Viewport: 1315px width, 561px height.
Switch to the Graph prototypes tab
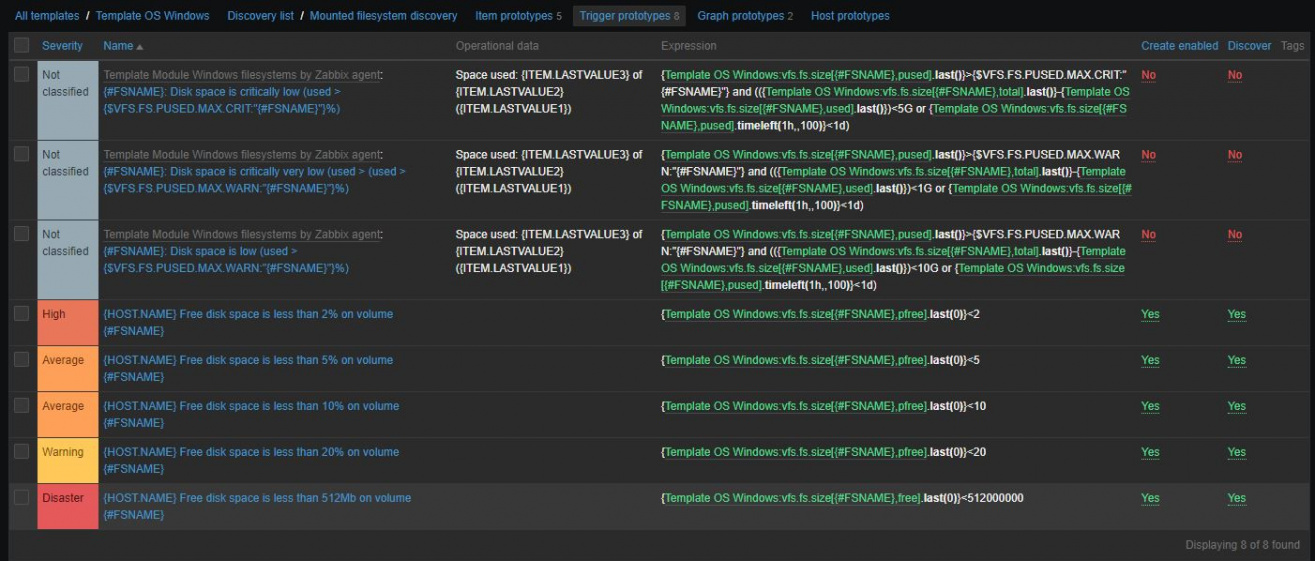click(745, 16)
